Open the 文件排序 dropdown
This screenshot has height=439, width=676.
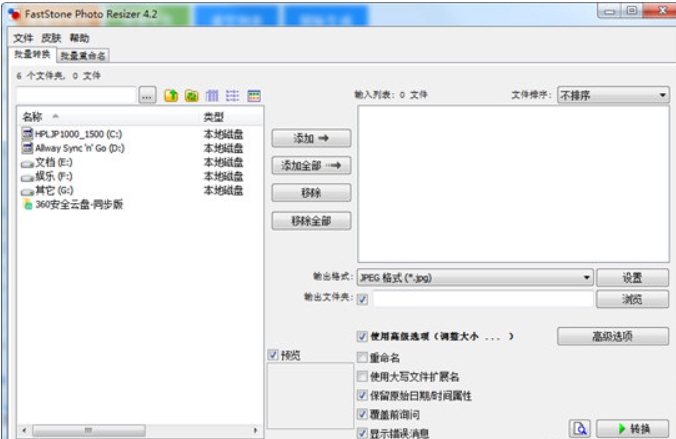[x=613, y=95]
